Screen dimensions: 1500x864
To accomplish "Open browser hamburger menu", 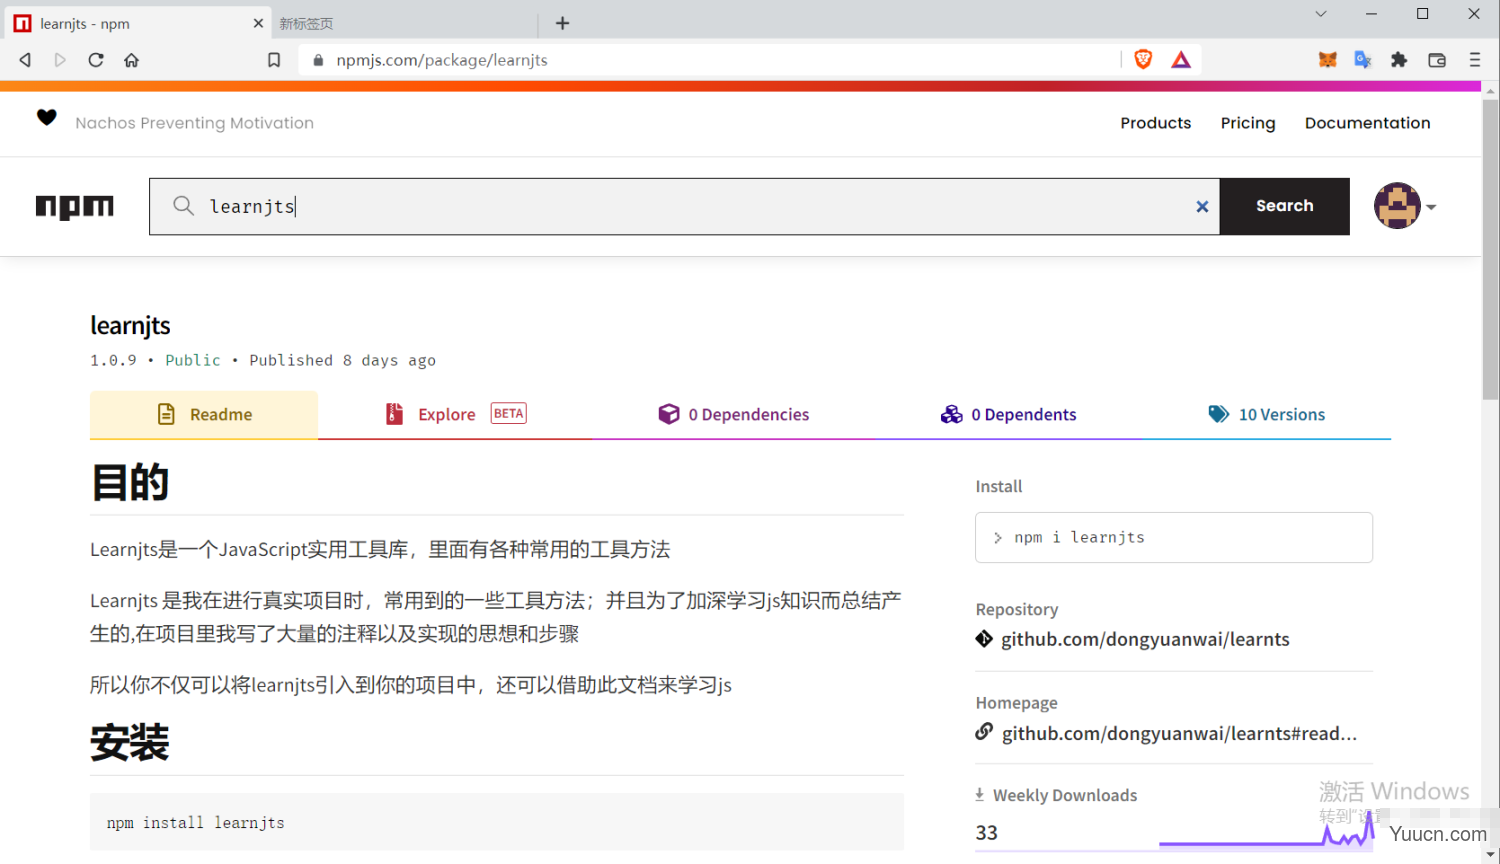I will (1474, 60).
